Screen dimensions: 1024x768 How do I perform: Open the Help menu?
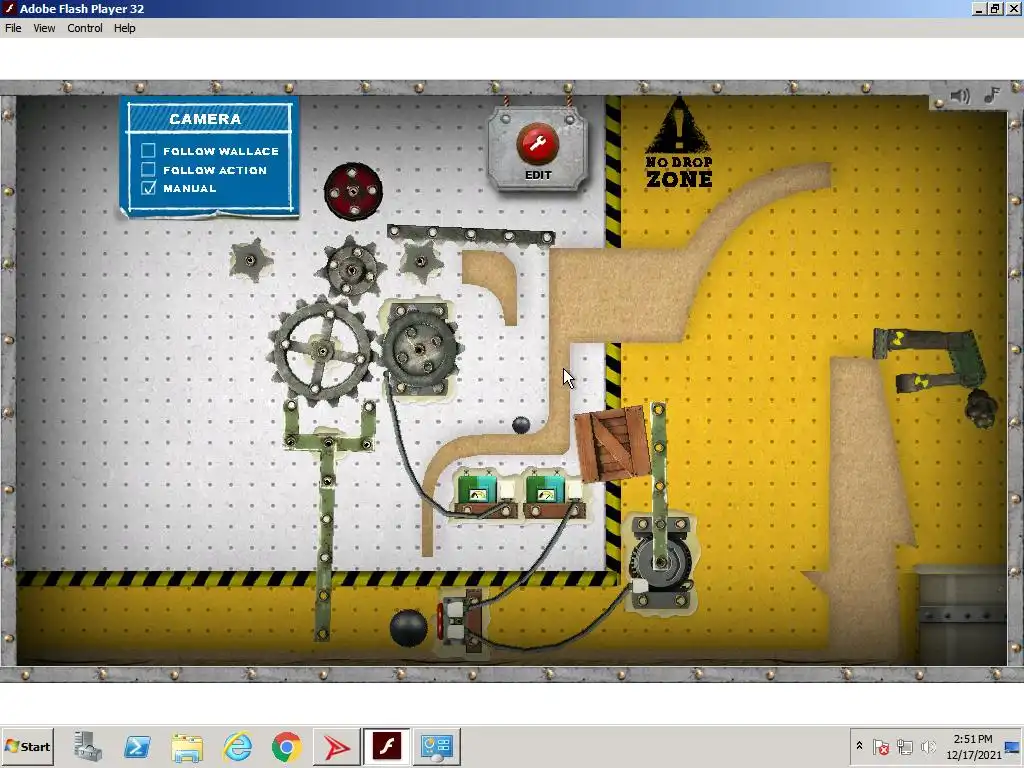124,28
